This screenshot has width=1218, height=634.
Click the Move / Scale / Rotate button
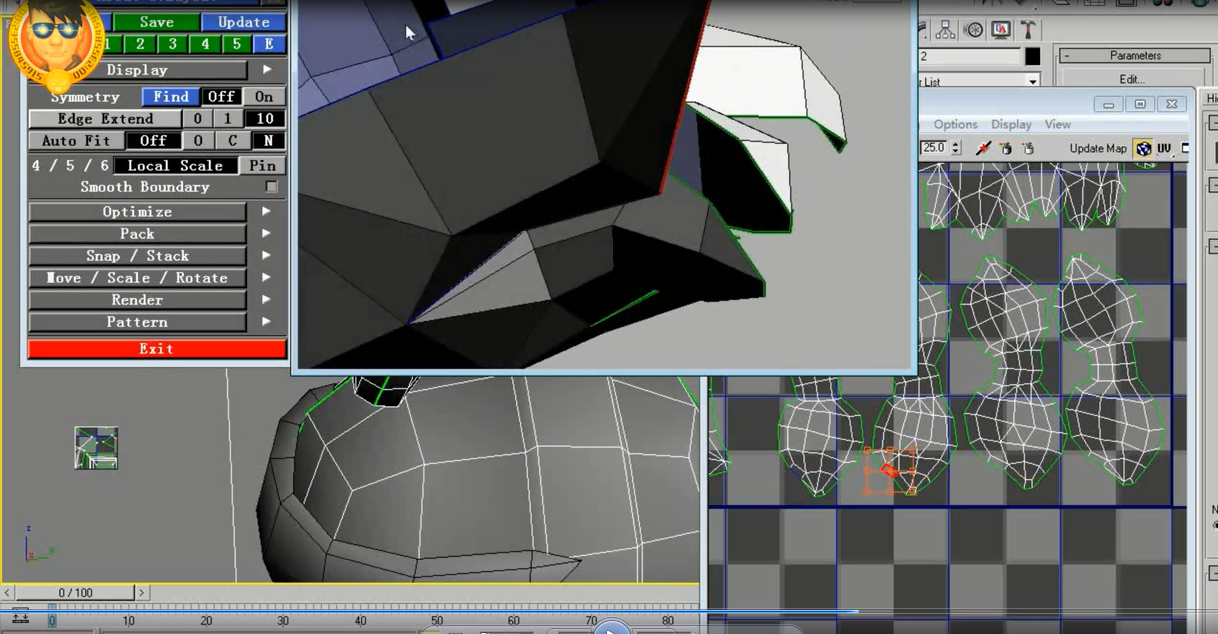point(137,278)
